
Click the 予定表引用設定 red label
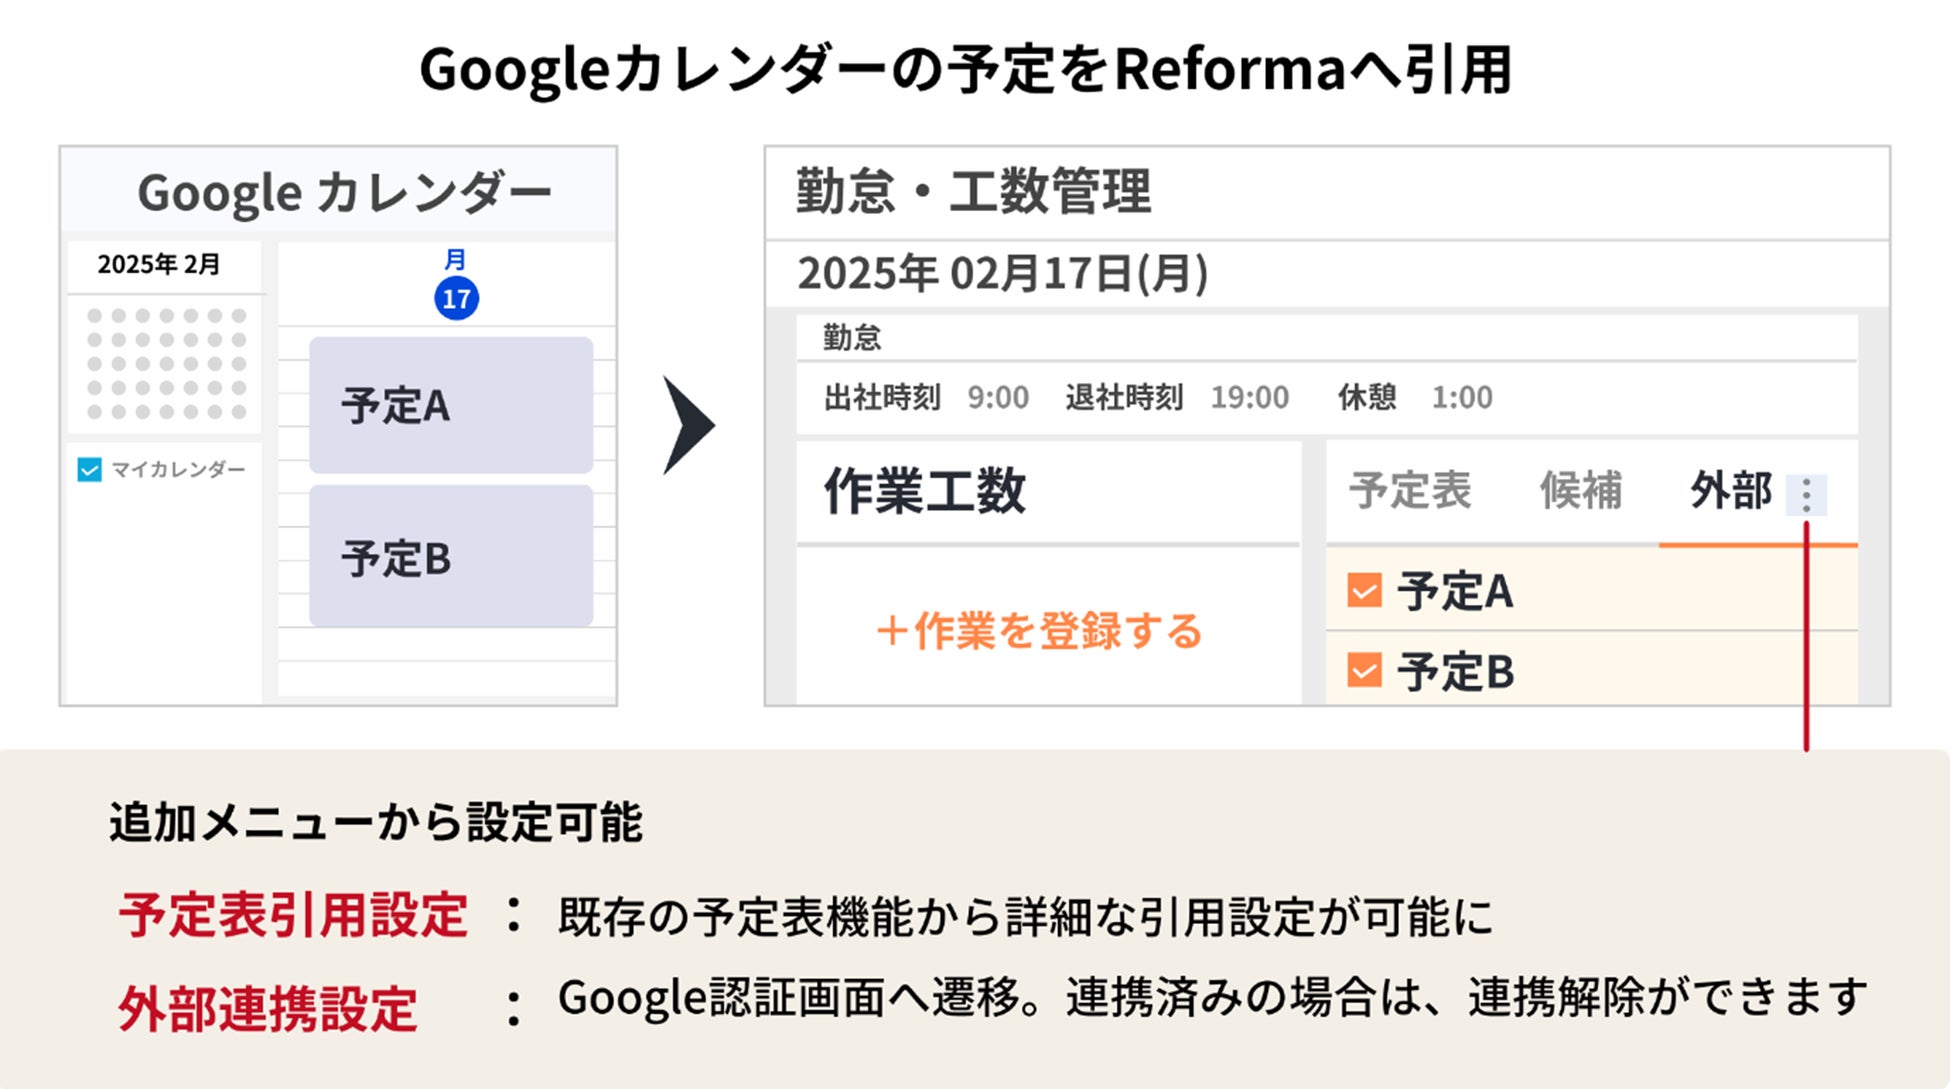point(293,915)
